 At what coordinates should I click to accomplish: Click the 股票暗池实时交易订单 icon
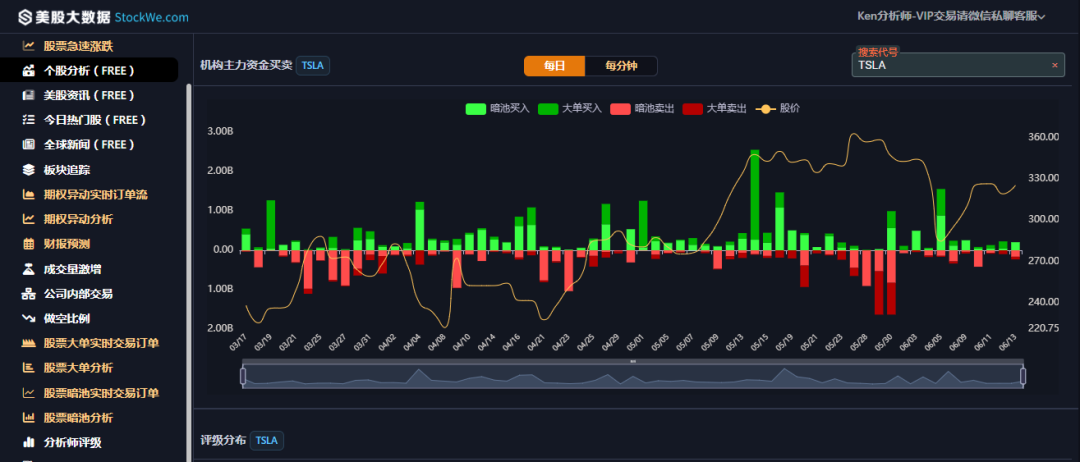(x=28, y=392)
